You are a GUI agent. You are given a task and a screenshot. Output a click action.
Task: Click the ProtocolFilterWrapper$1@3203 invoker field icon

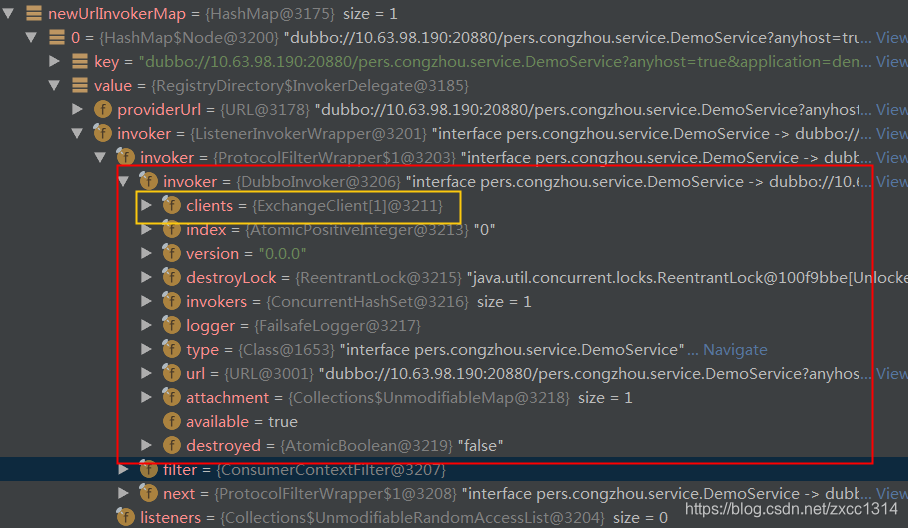pos(126,157)
